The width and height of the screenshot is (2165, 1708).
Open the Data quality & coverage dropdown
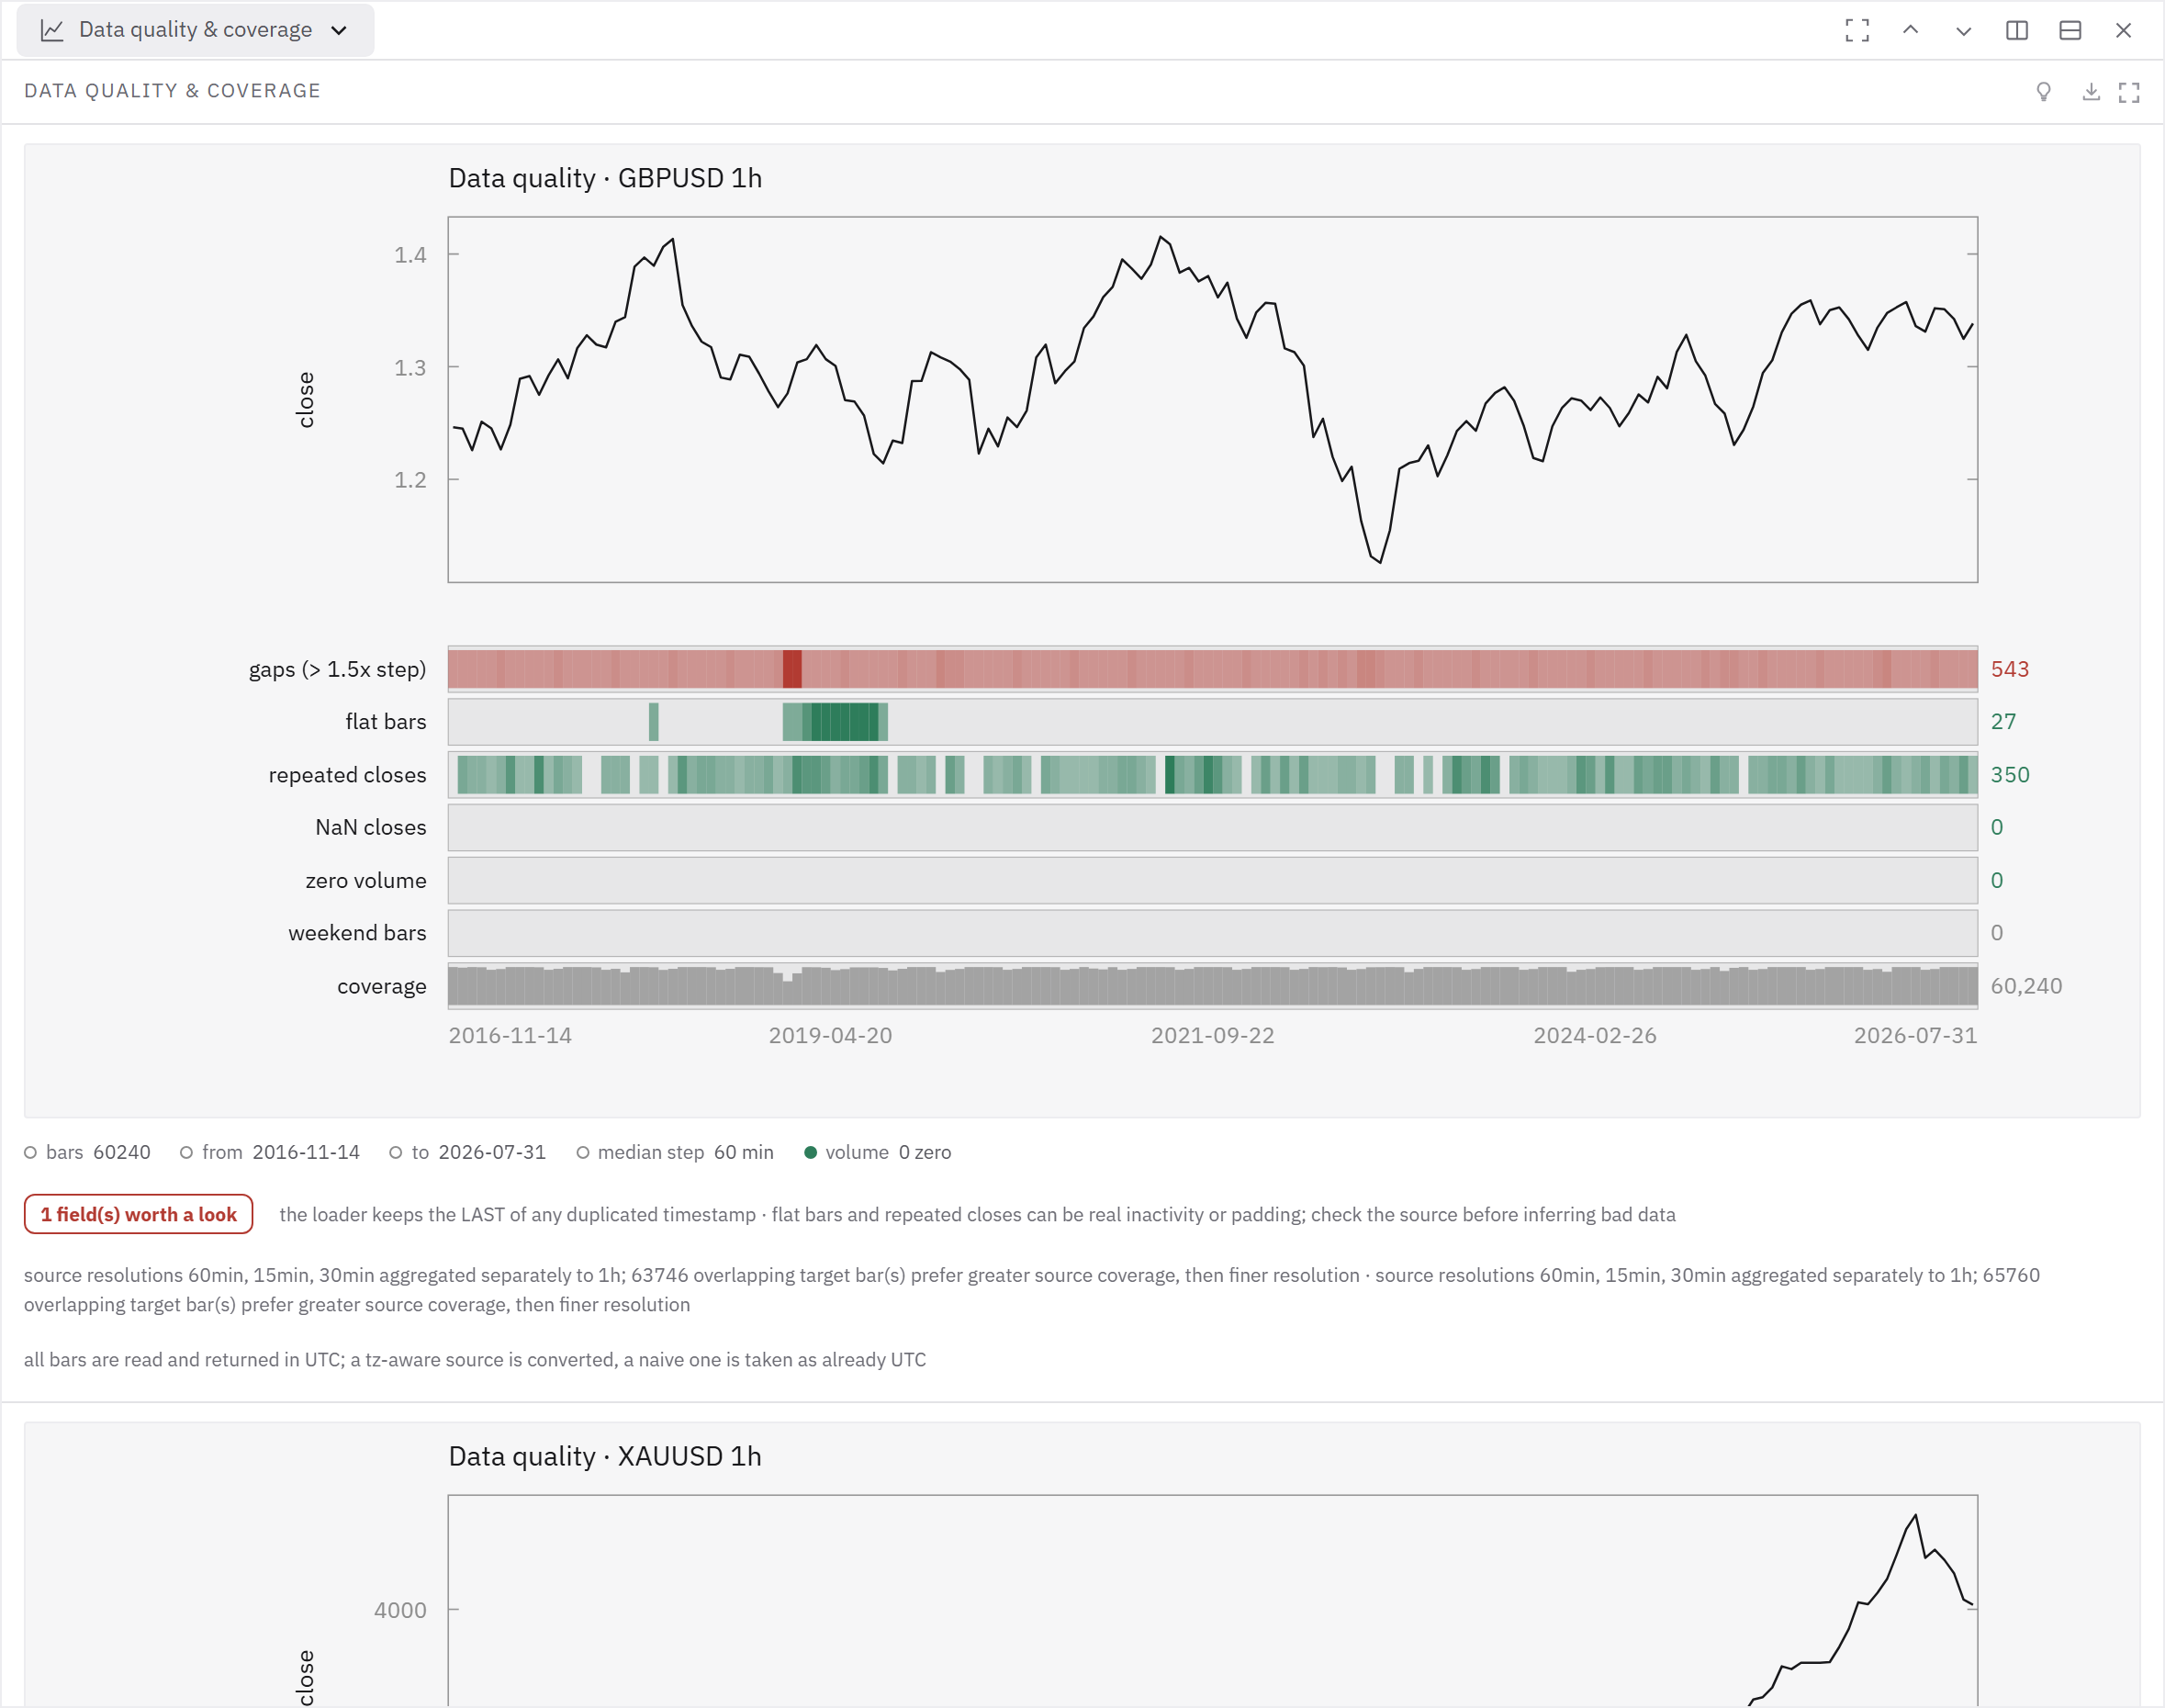(195, 30)
